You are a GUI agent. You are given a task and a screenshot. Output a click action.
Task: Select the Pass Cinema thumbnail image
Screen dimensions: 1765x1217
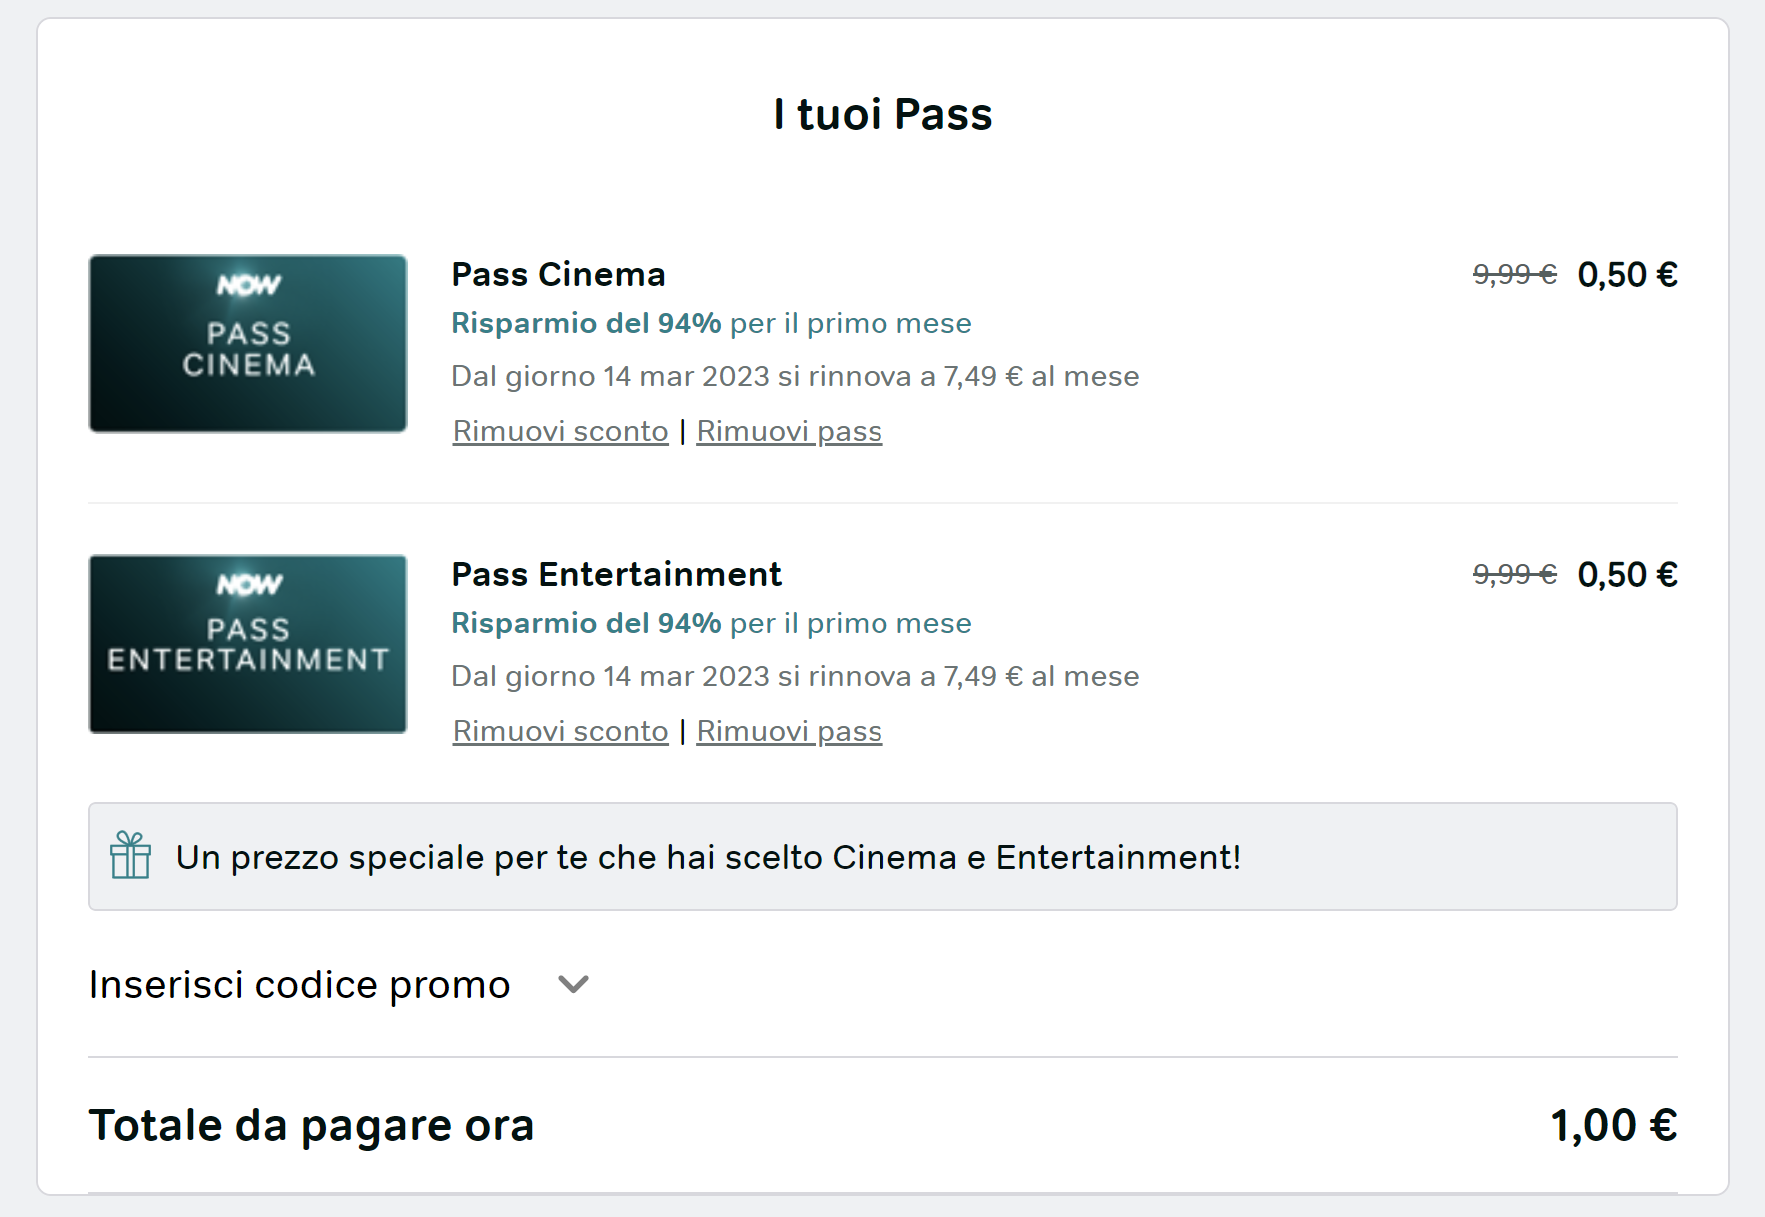point(248,344)
